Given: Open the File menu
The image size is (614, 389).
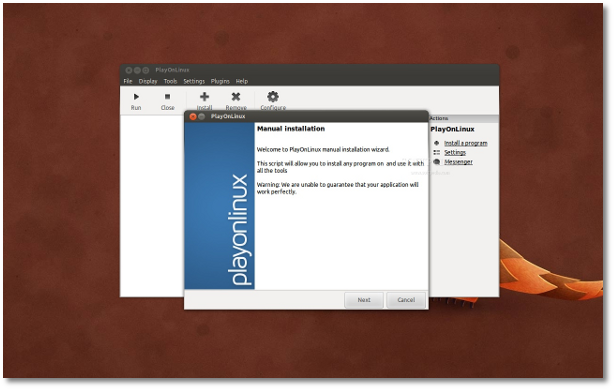Looking at the screenshot, I should tap(128, 81).
